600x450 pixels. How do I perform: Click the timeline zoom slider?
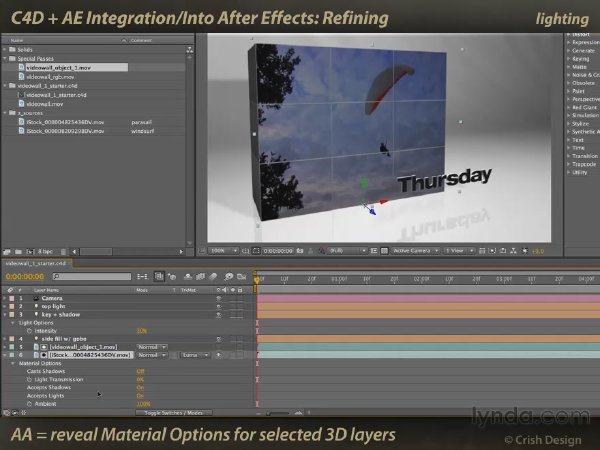tap(278, 413)
